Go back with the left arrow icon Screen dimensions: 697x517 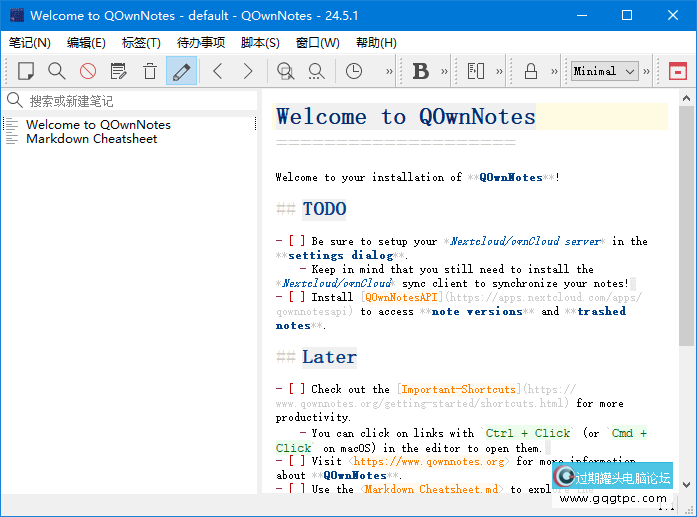(x=218, y=71)
